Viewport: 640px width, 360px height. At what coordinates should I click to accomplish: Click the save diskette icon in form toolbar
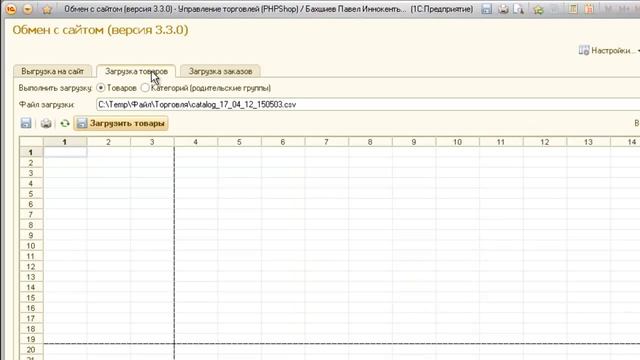tap(26, 123)
